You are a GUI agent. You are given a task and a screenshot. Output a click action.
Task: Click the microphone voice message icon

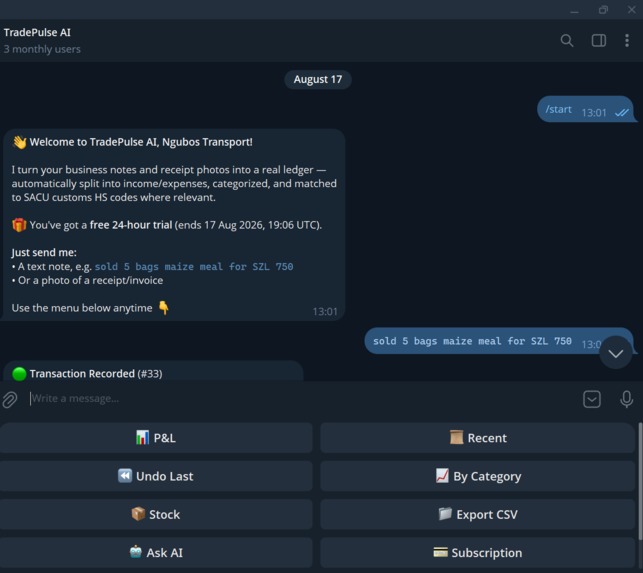click(x=626, y=399)
